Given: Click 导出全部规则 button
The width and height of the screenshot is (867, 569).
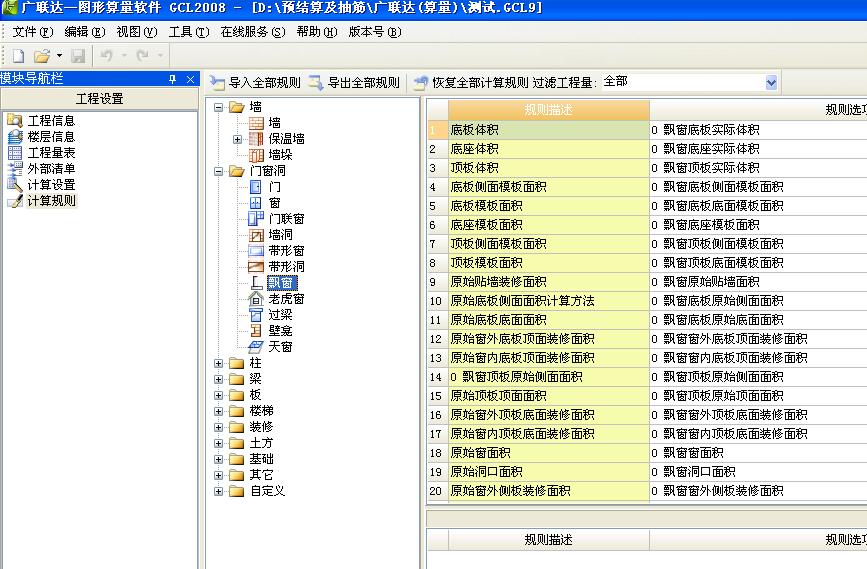Looking at the screenshot, I should [354, 83].
